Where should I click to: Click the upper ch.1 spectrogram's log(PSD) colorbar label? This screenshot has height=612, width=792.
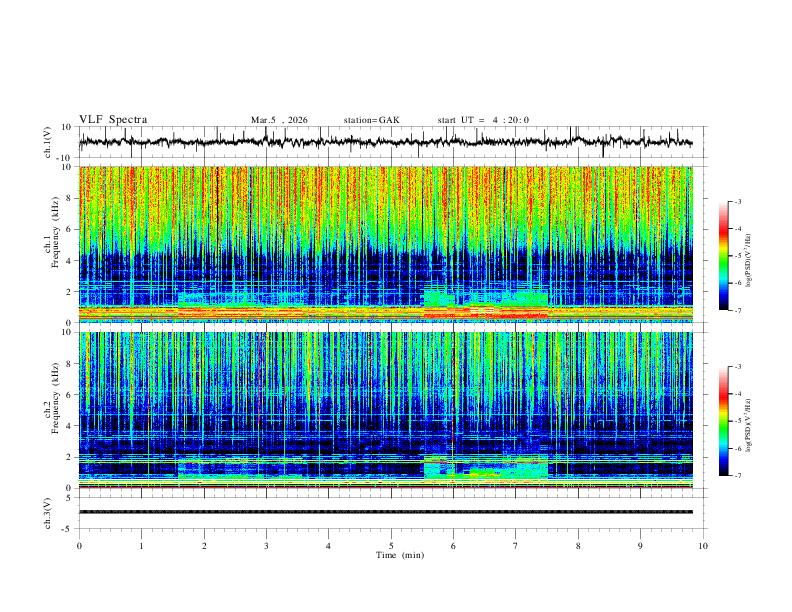click(x=748, y=261)
